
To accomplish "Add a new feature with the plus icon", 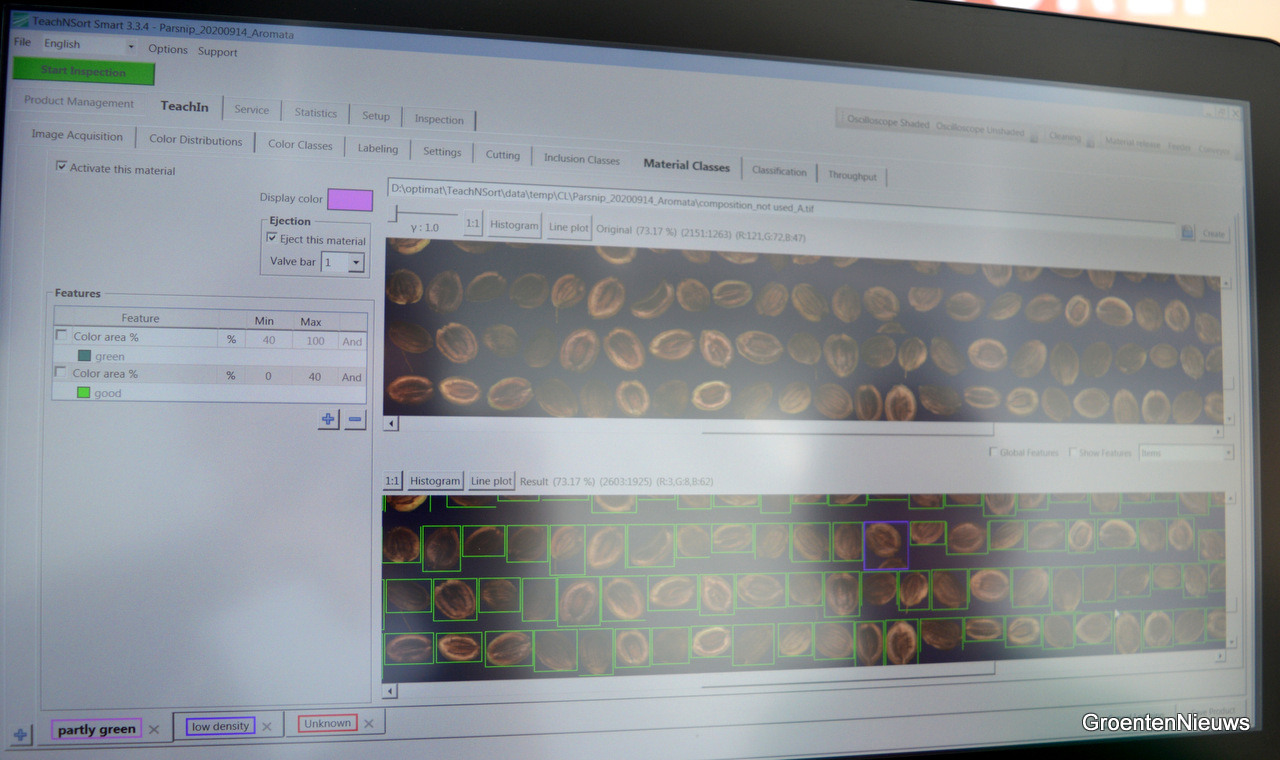I will point(328,420).
